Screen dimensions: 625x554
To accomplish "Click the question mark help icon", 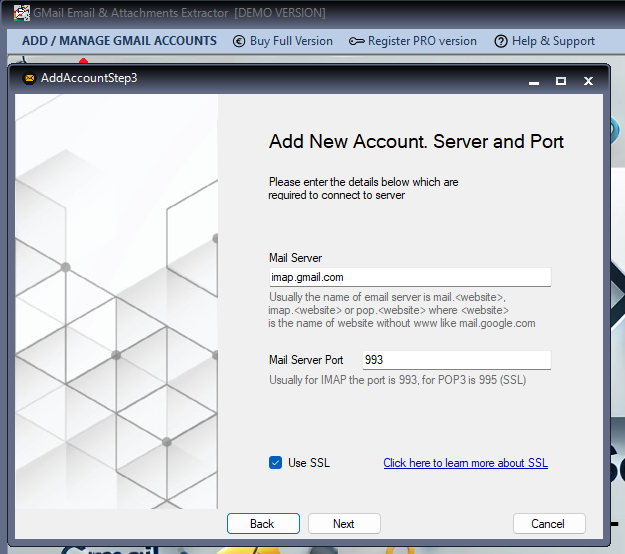I will [x=501, y=41].
